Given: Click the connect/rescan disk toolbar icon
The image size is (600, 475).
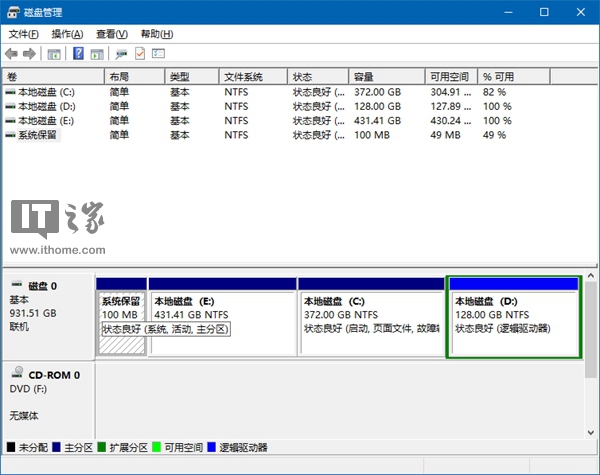Looking at the screenshot, I should pos(121,53).
